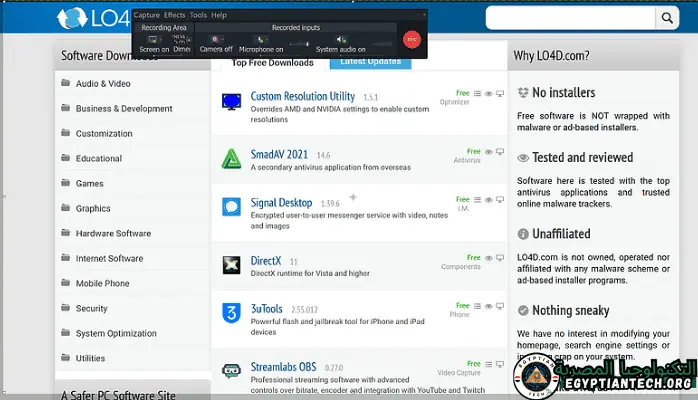
Task: Click the screenshot monitor icon for Custom Resolution Utility
Action: [x=500, y=93]
